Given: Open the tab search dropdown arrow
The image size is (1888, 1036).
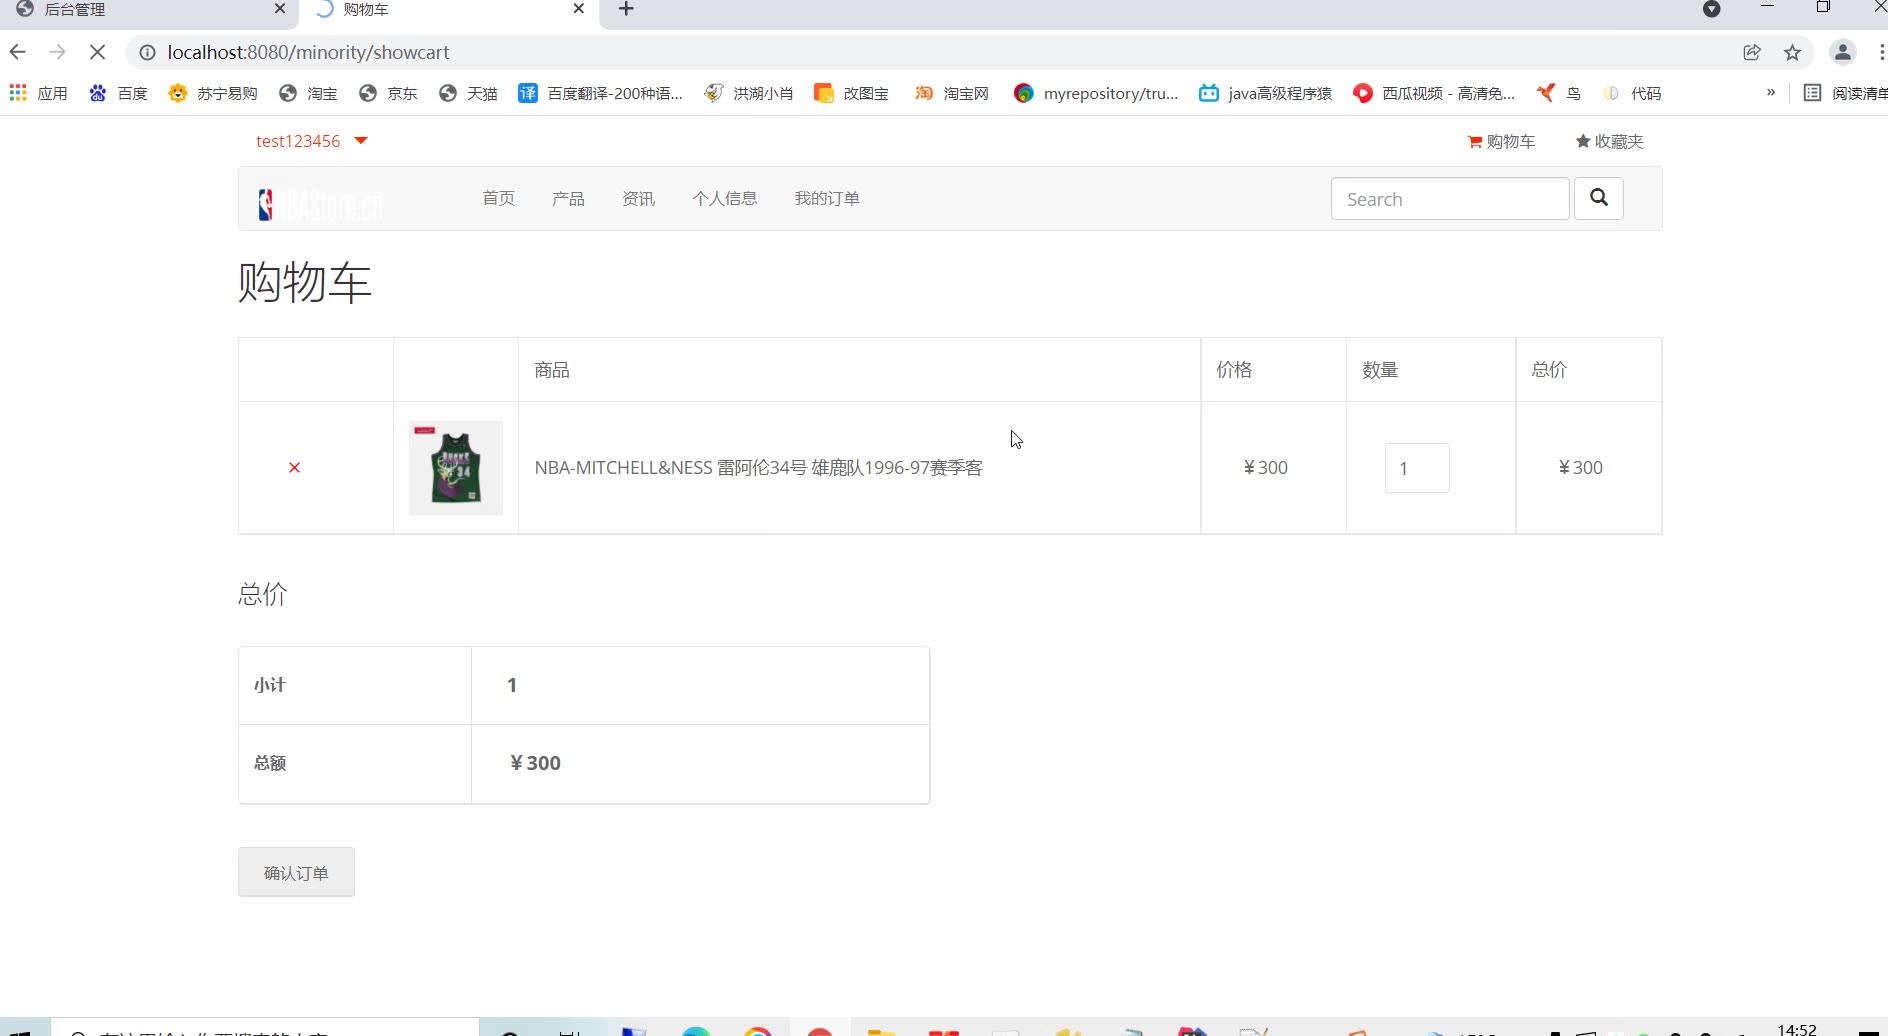Looking at the screenshot, I should 1712,9.
